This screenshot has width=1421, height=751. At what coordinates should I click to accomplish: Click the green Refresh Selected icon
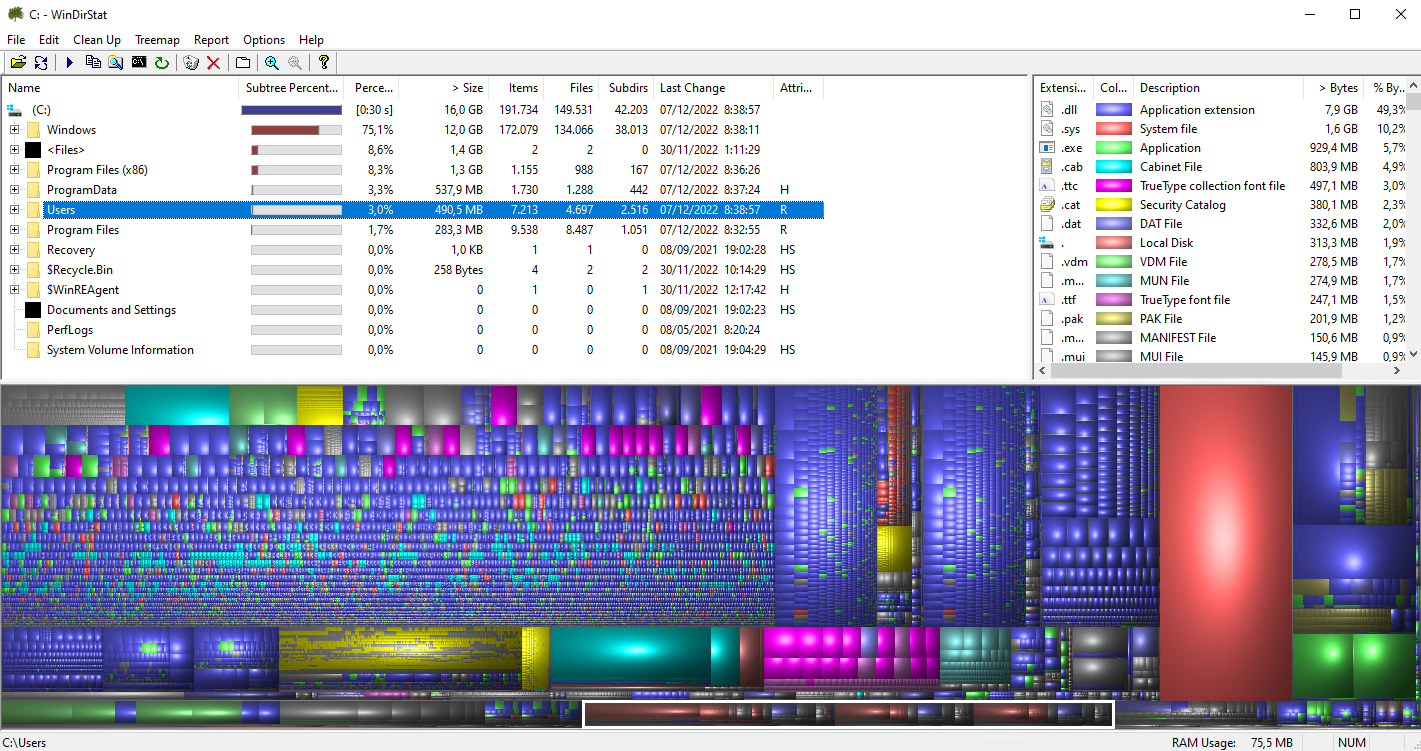coord(162,62)
